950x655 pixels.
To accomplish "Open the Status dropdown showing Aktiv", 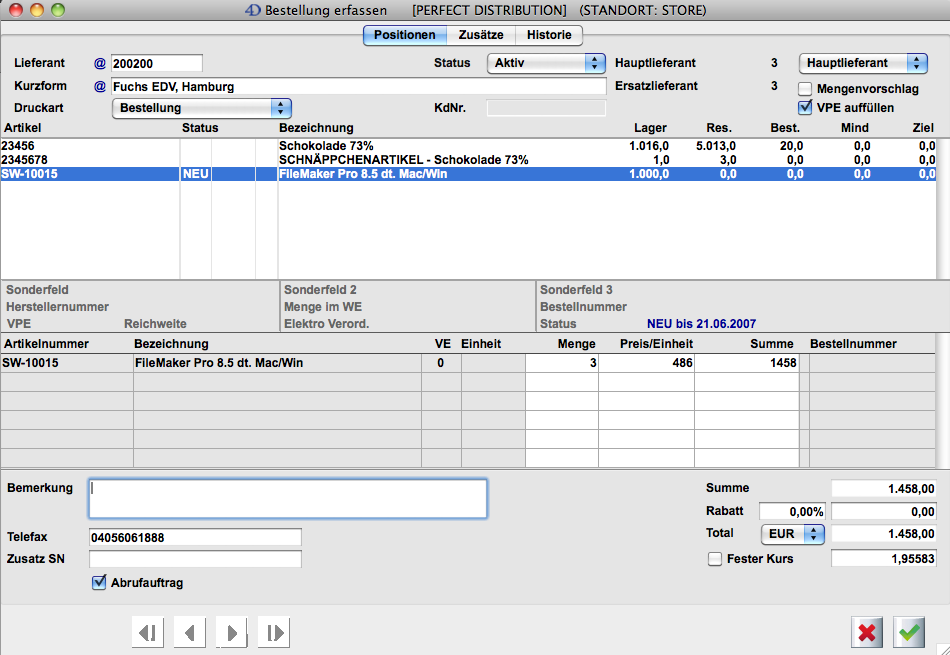I will coord(547,63).
